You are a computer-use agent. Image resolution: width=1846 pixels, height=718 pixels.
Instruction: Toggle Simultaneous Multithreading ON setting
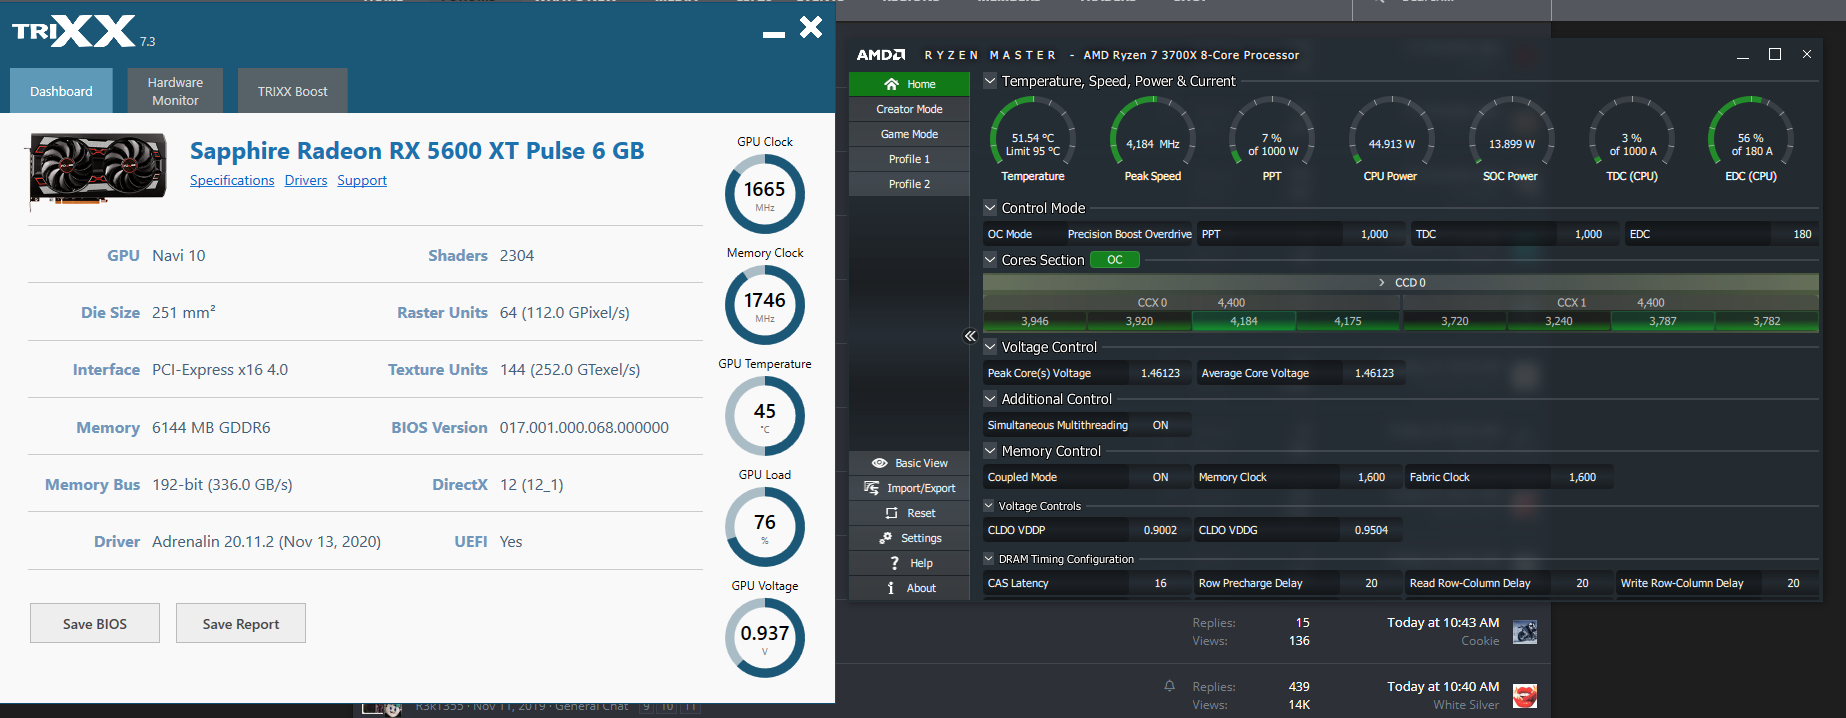coord(1160,425)
